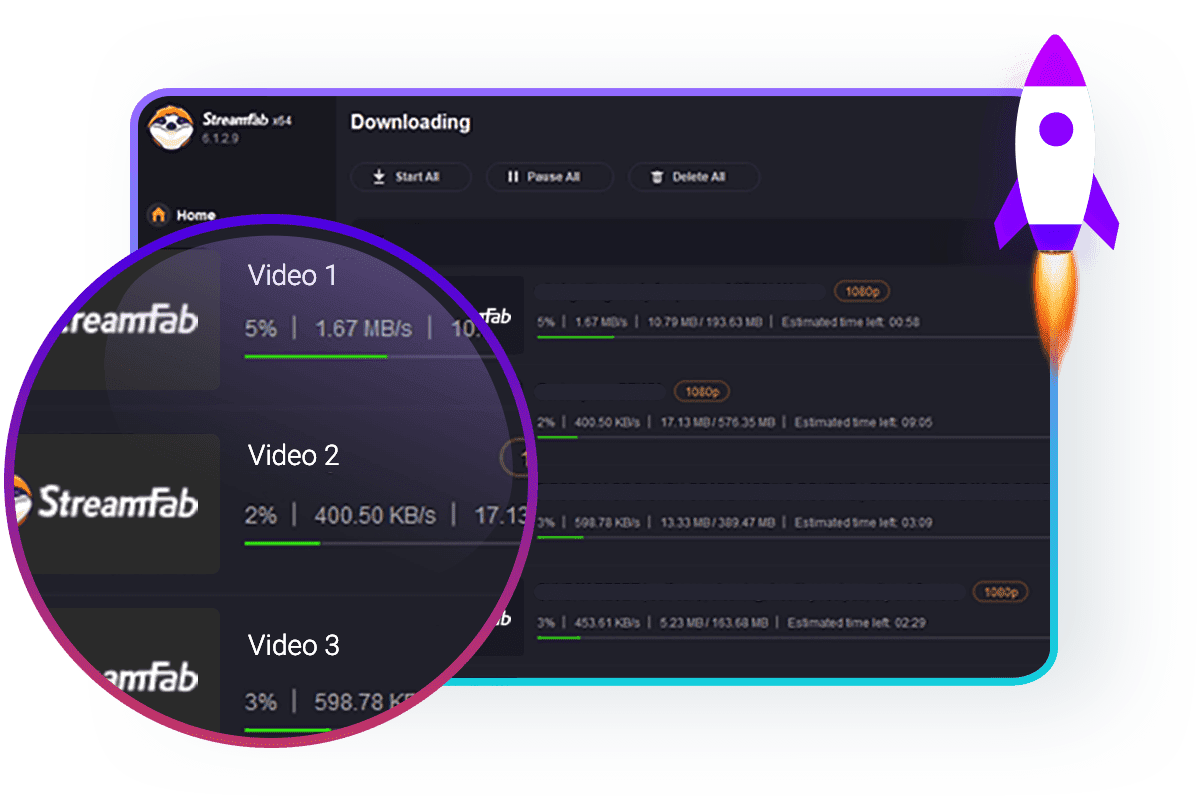The height and width of the screenshot is (800, 1200).
Task: Click the 'Downloading' page heading
Action: pyautogui.click(x=410, y=122)
